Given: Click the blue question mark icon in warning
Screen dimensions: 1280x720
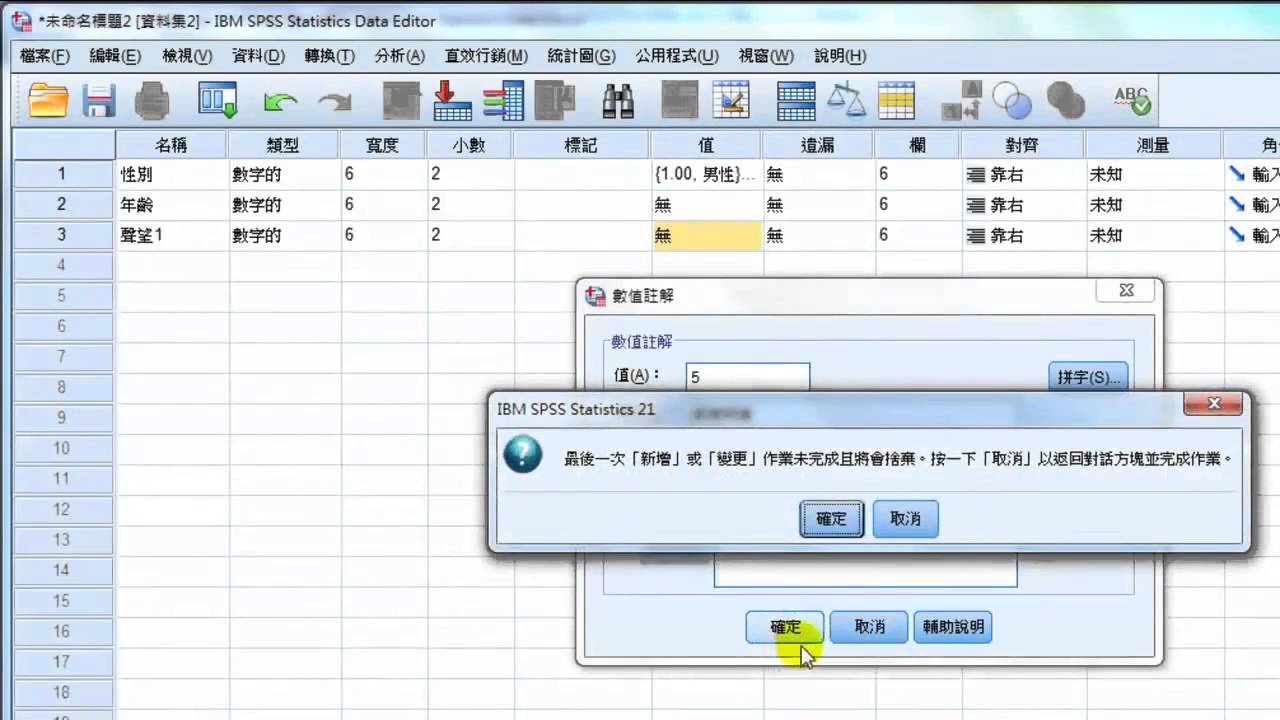Looking at the screenshot, I should click(x=524, y=454).
